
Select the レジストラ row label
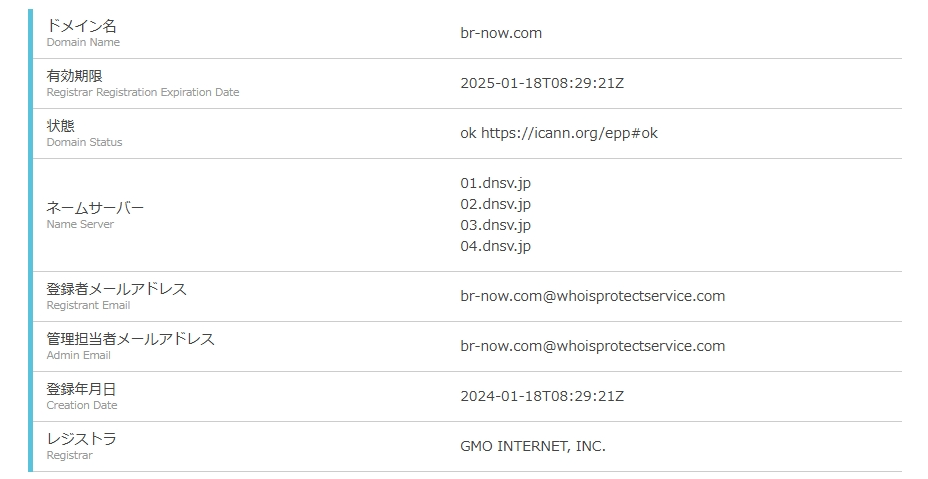(x=81, y=439)
